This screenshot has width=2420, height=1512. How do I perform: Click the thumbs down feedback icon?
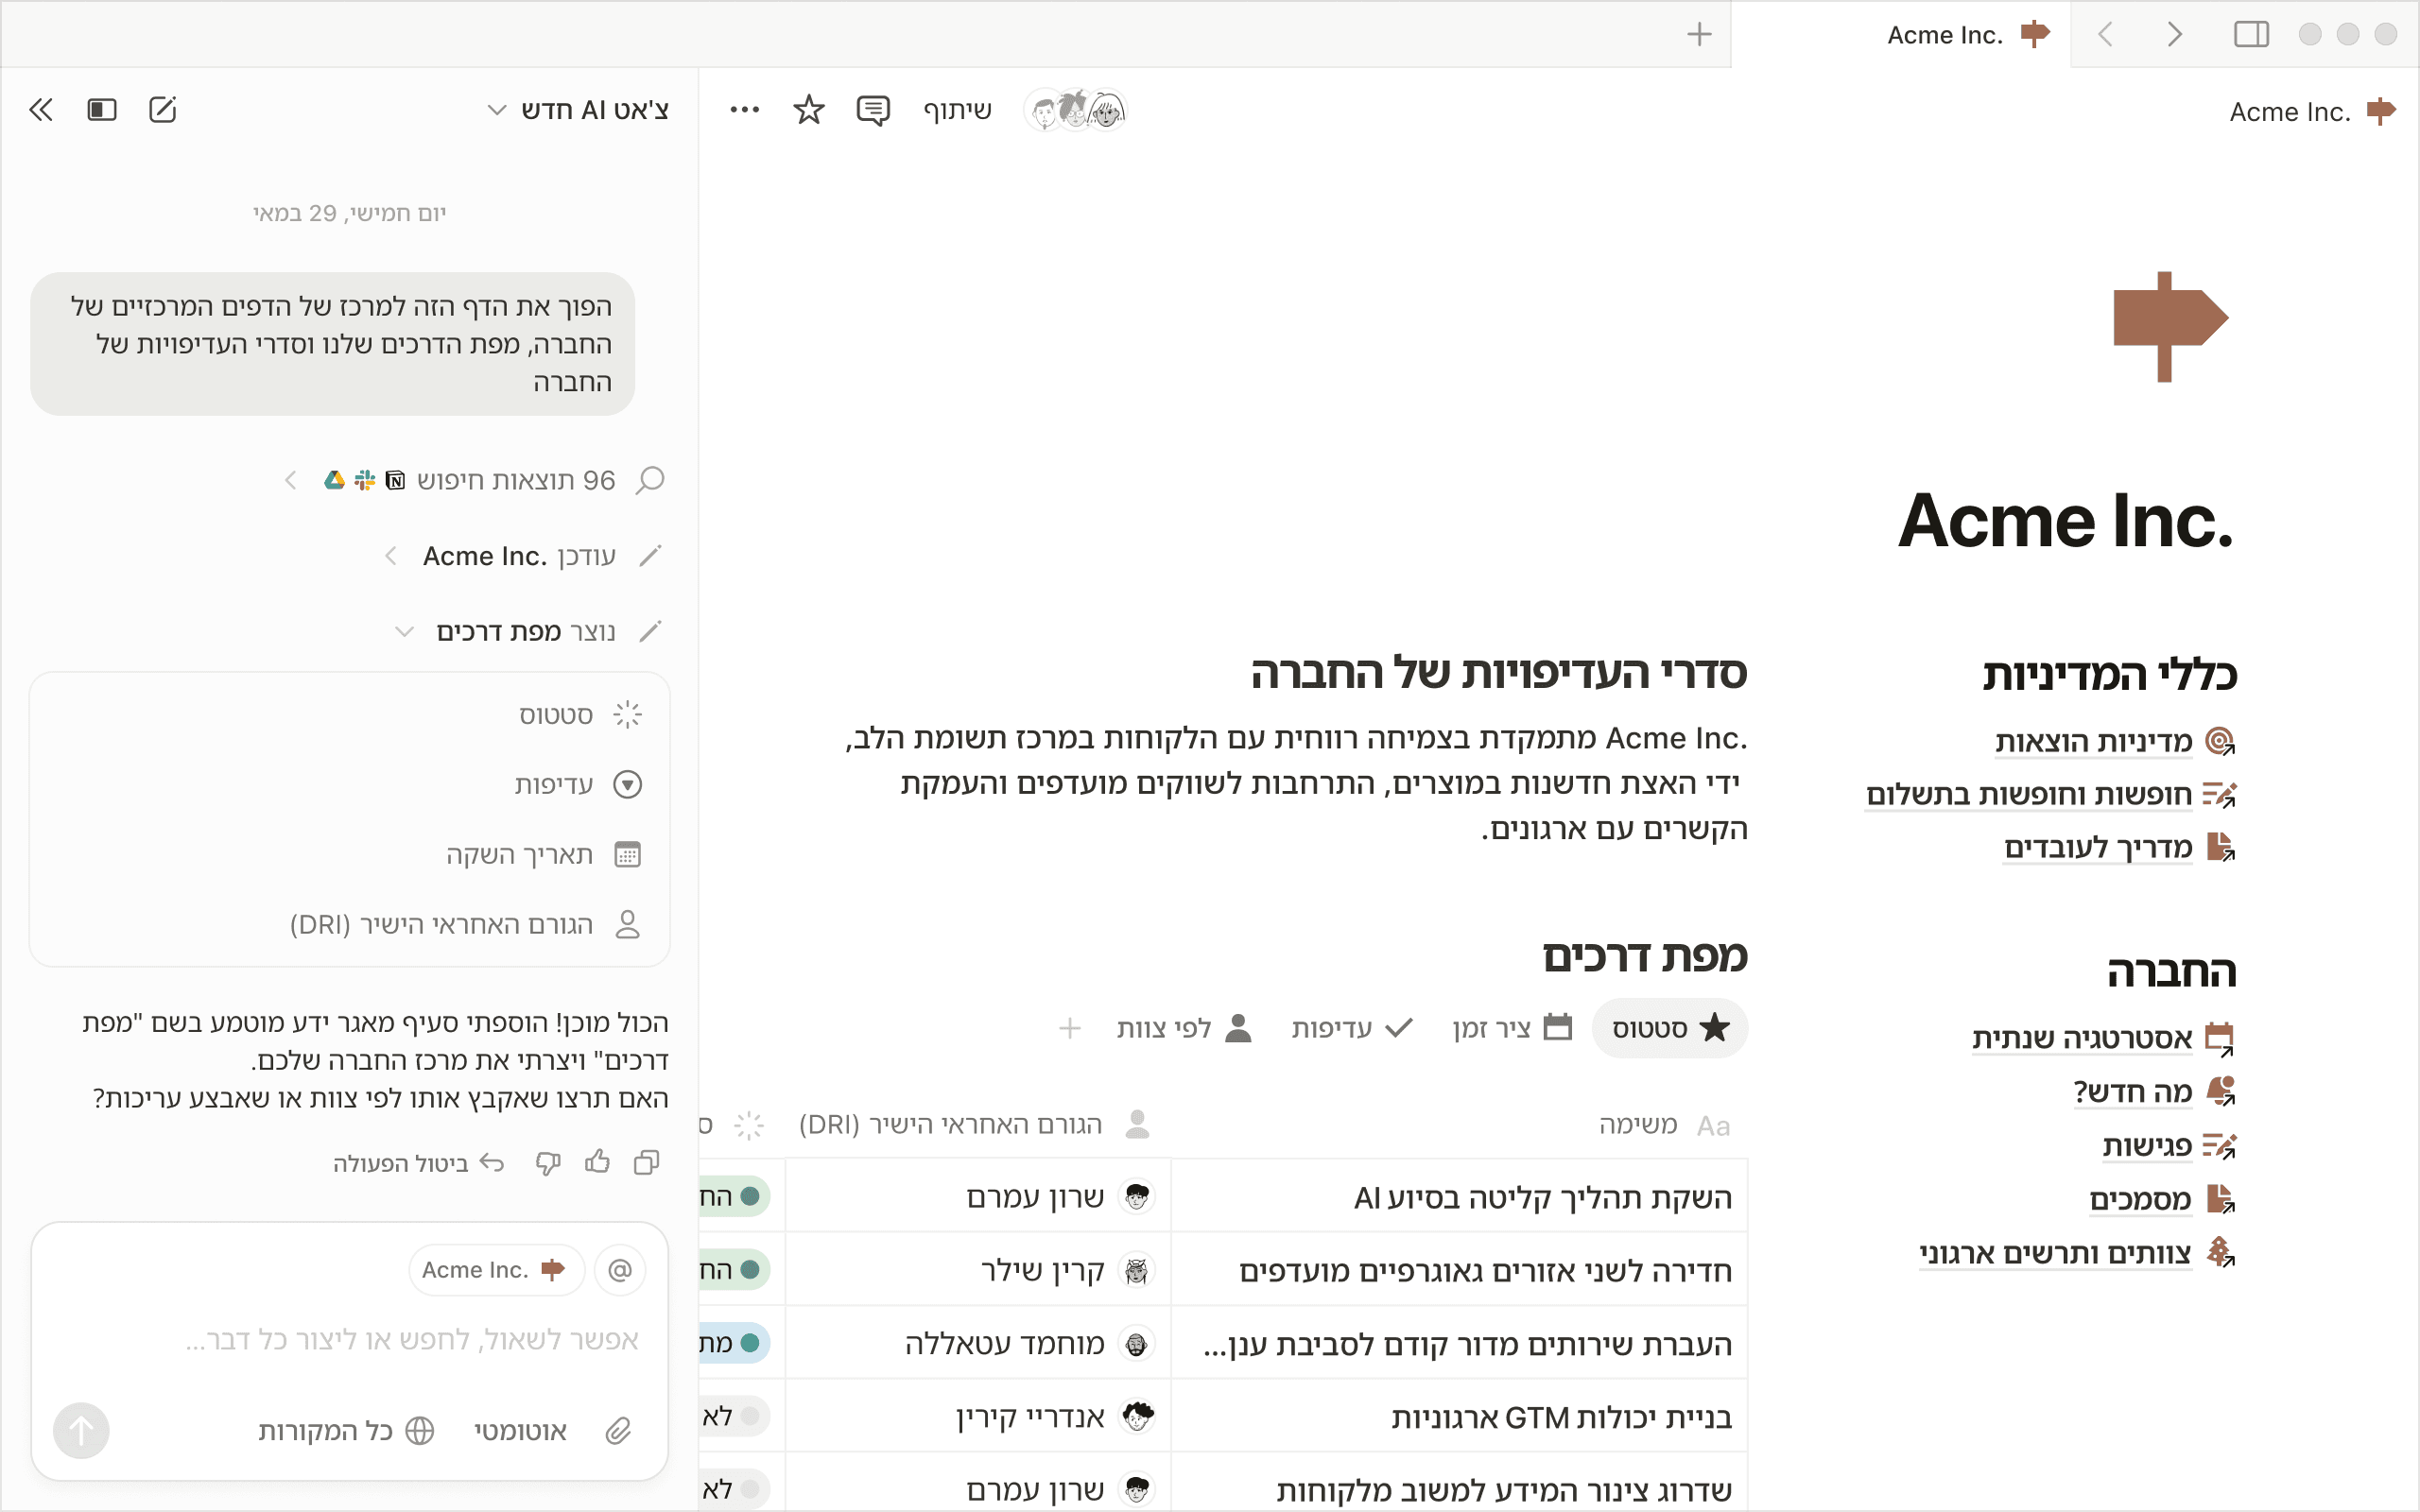coord(547,1162)
